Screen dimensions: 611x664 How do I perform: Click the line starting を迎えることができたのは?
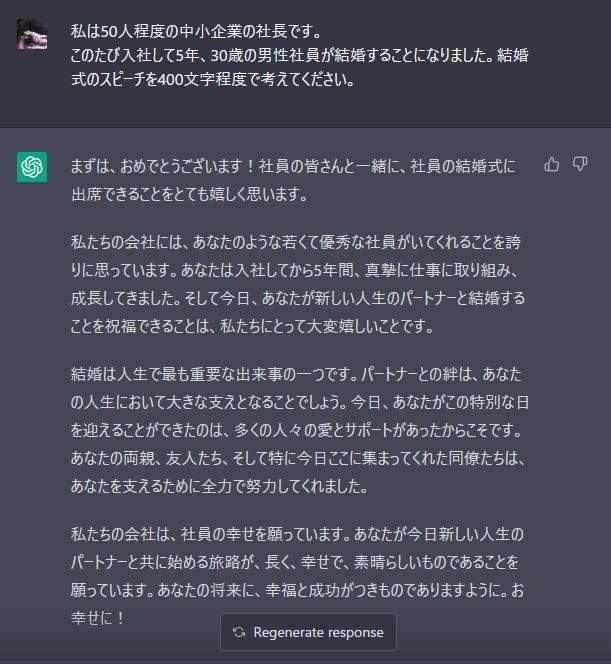[x=297, y=430]
